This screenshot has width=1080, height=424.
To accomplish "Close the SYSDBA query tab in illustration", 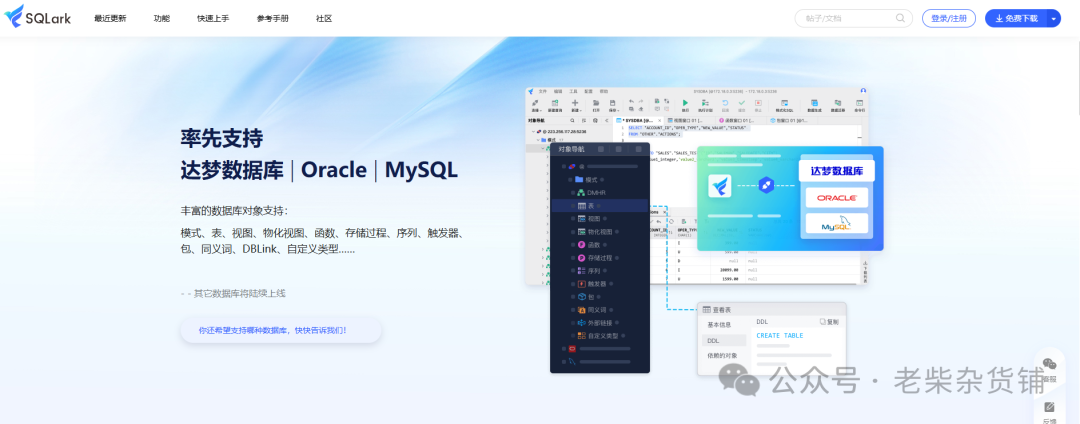I will point(659,120).
